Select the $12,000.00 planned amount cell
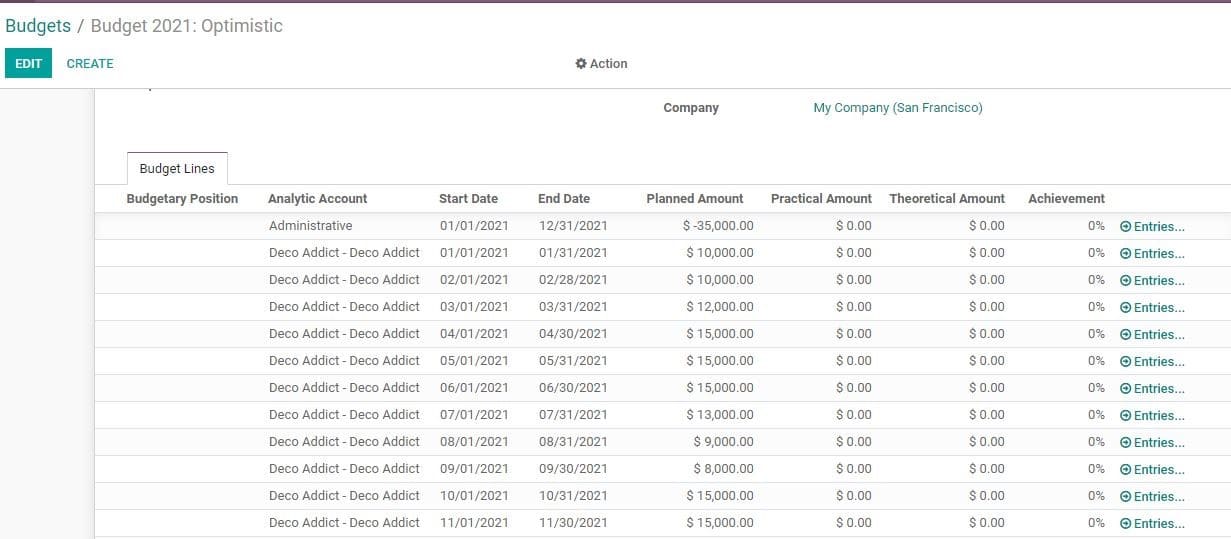 719,307
